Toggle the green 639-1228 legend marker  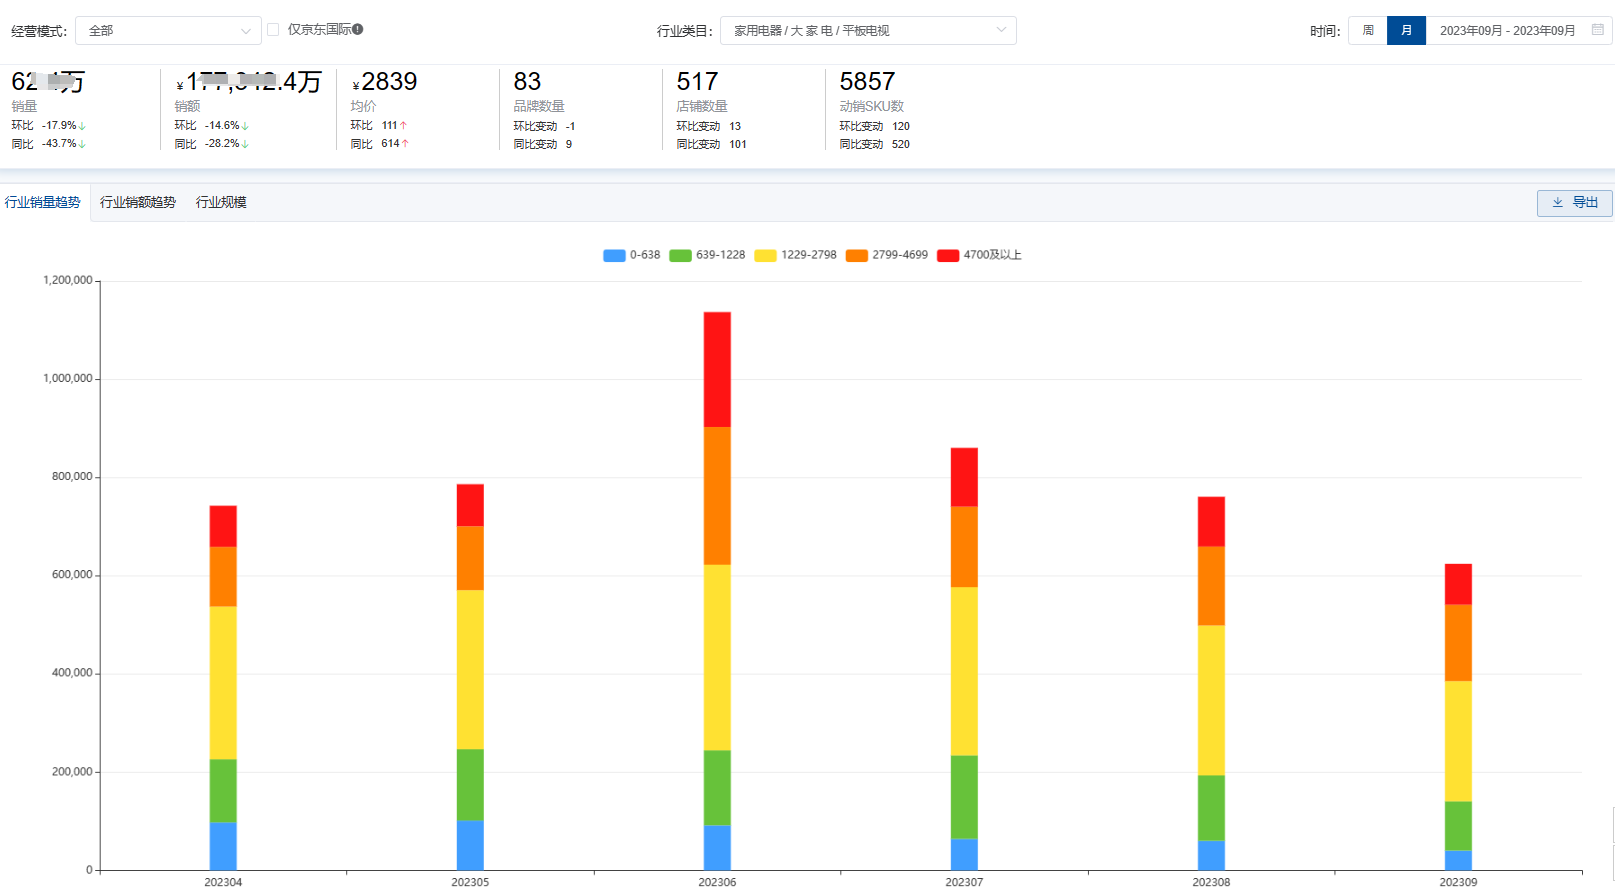680,256
